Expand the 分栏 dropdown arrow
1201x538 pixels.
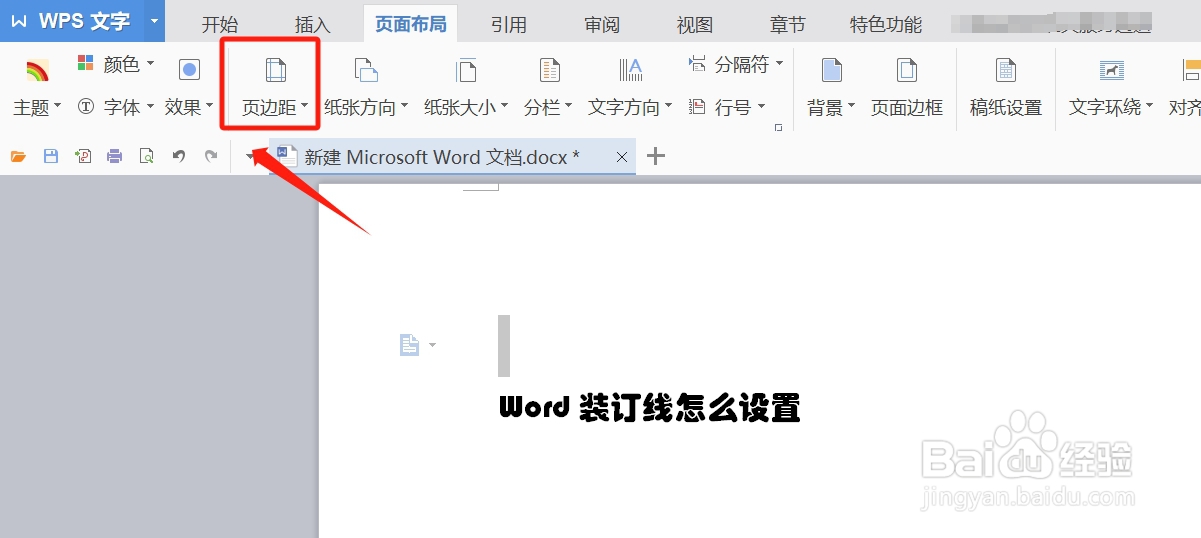pyautogui.click(x=569, y=106)
